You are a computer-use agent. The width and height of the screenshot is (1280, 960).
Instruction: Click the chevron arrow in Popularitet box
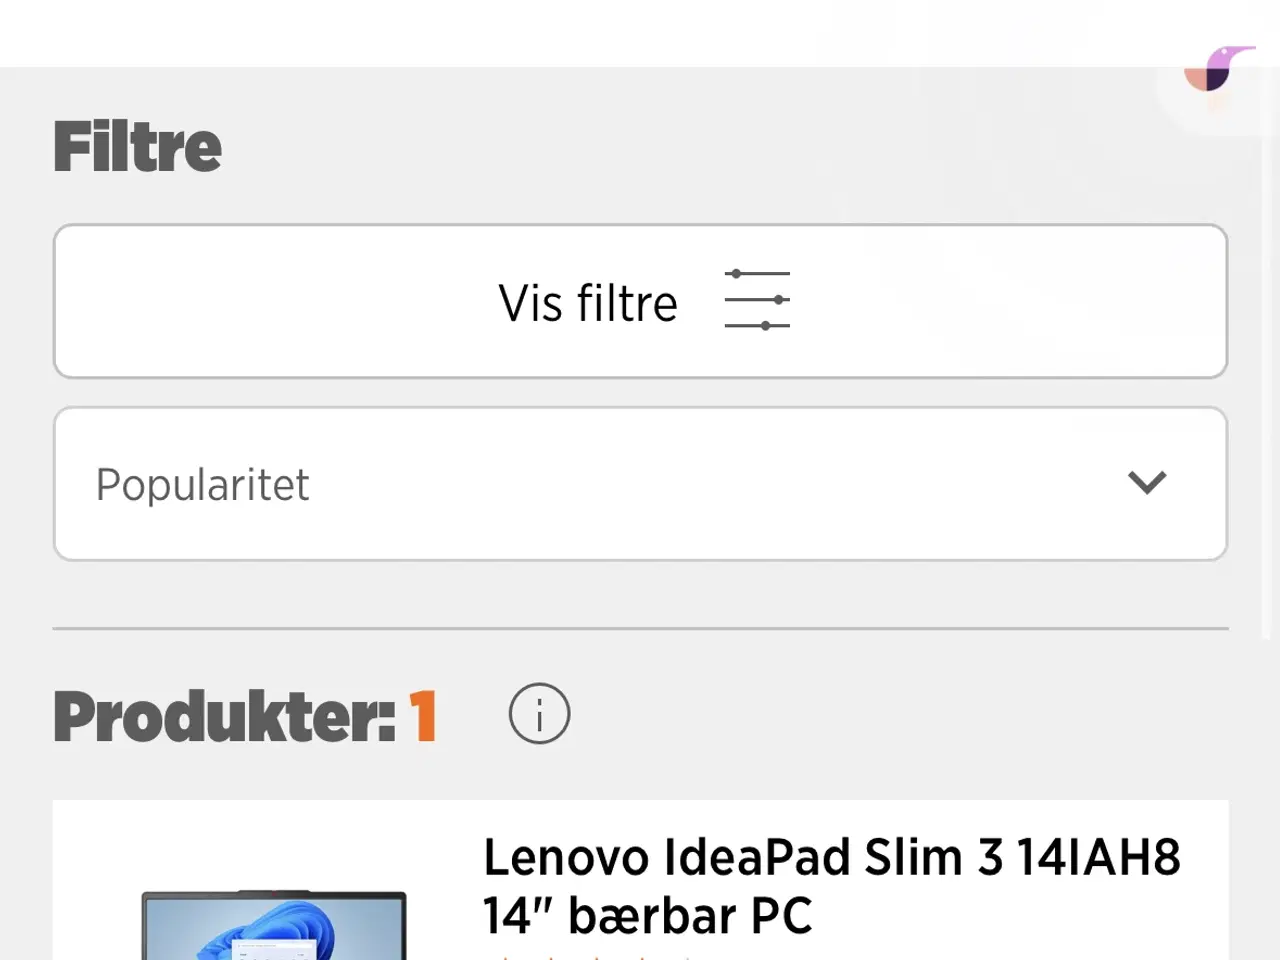(x=1147, y=483)
